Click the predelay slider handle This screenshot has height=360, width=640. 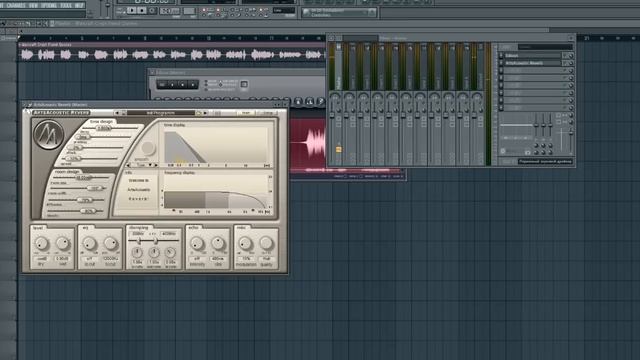pyautogui.click(x=83, y=137)
